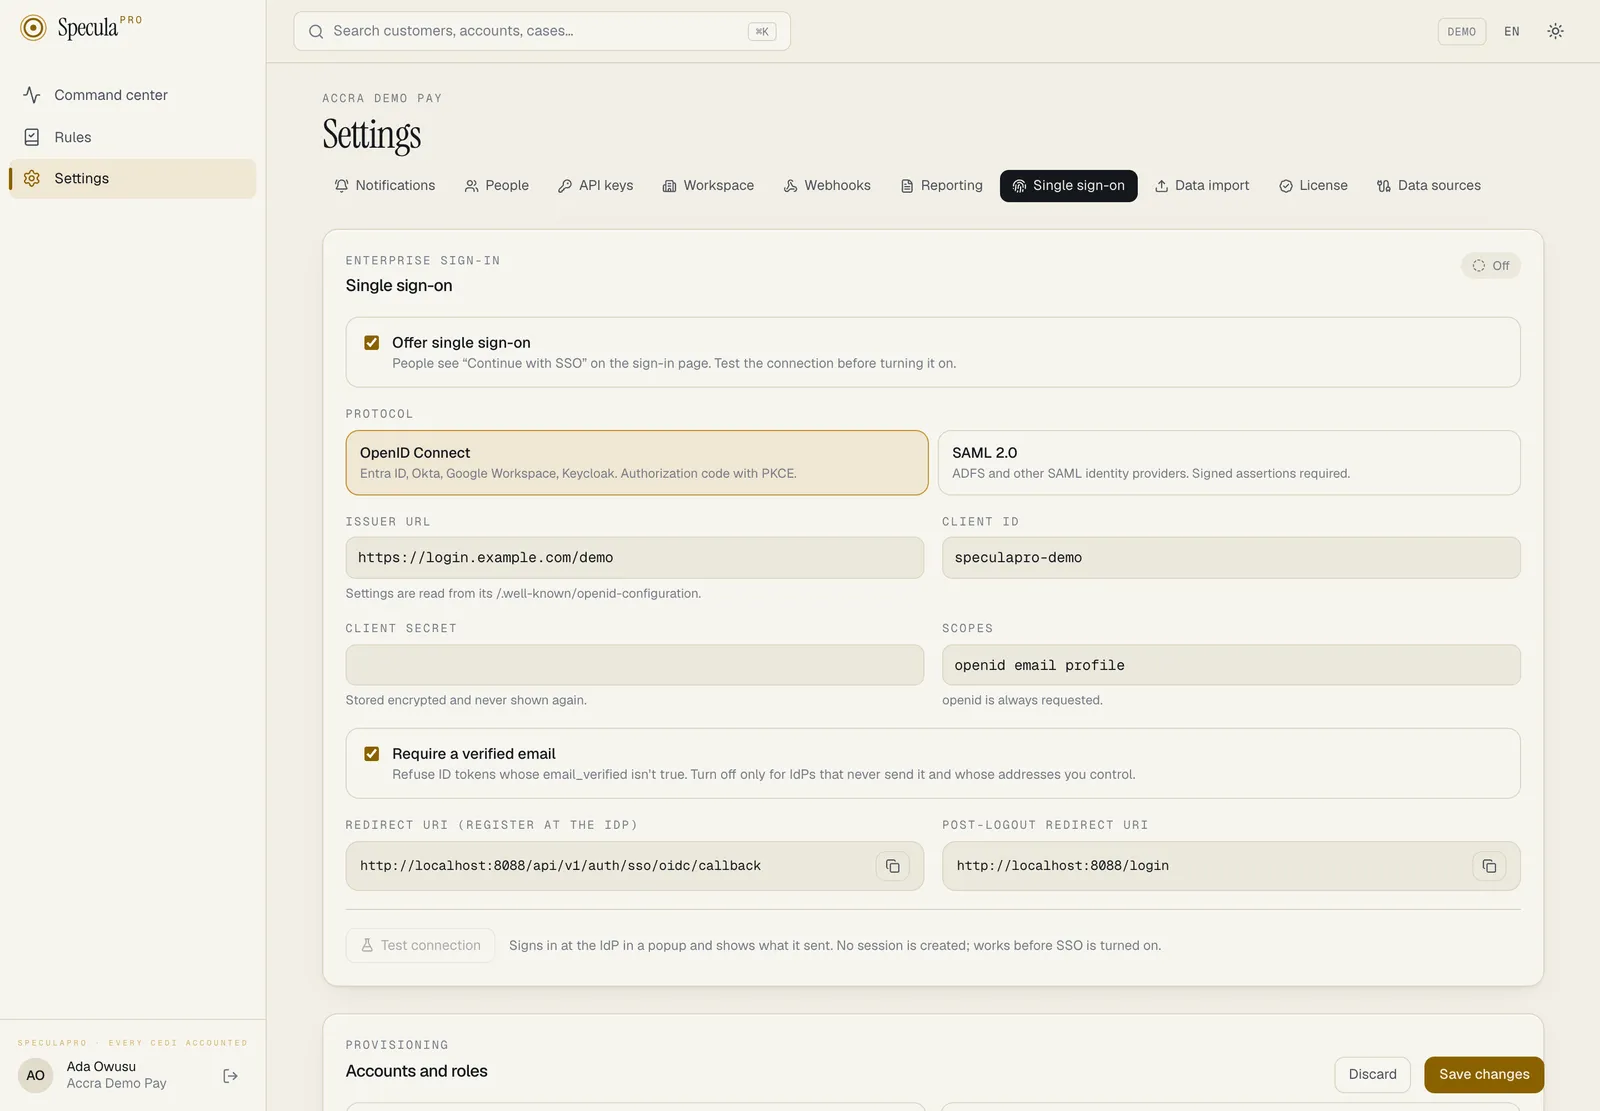Copy the redirect URI callback value

pos(892,866)
